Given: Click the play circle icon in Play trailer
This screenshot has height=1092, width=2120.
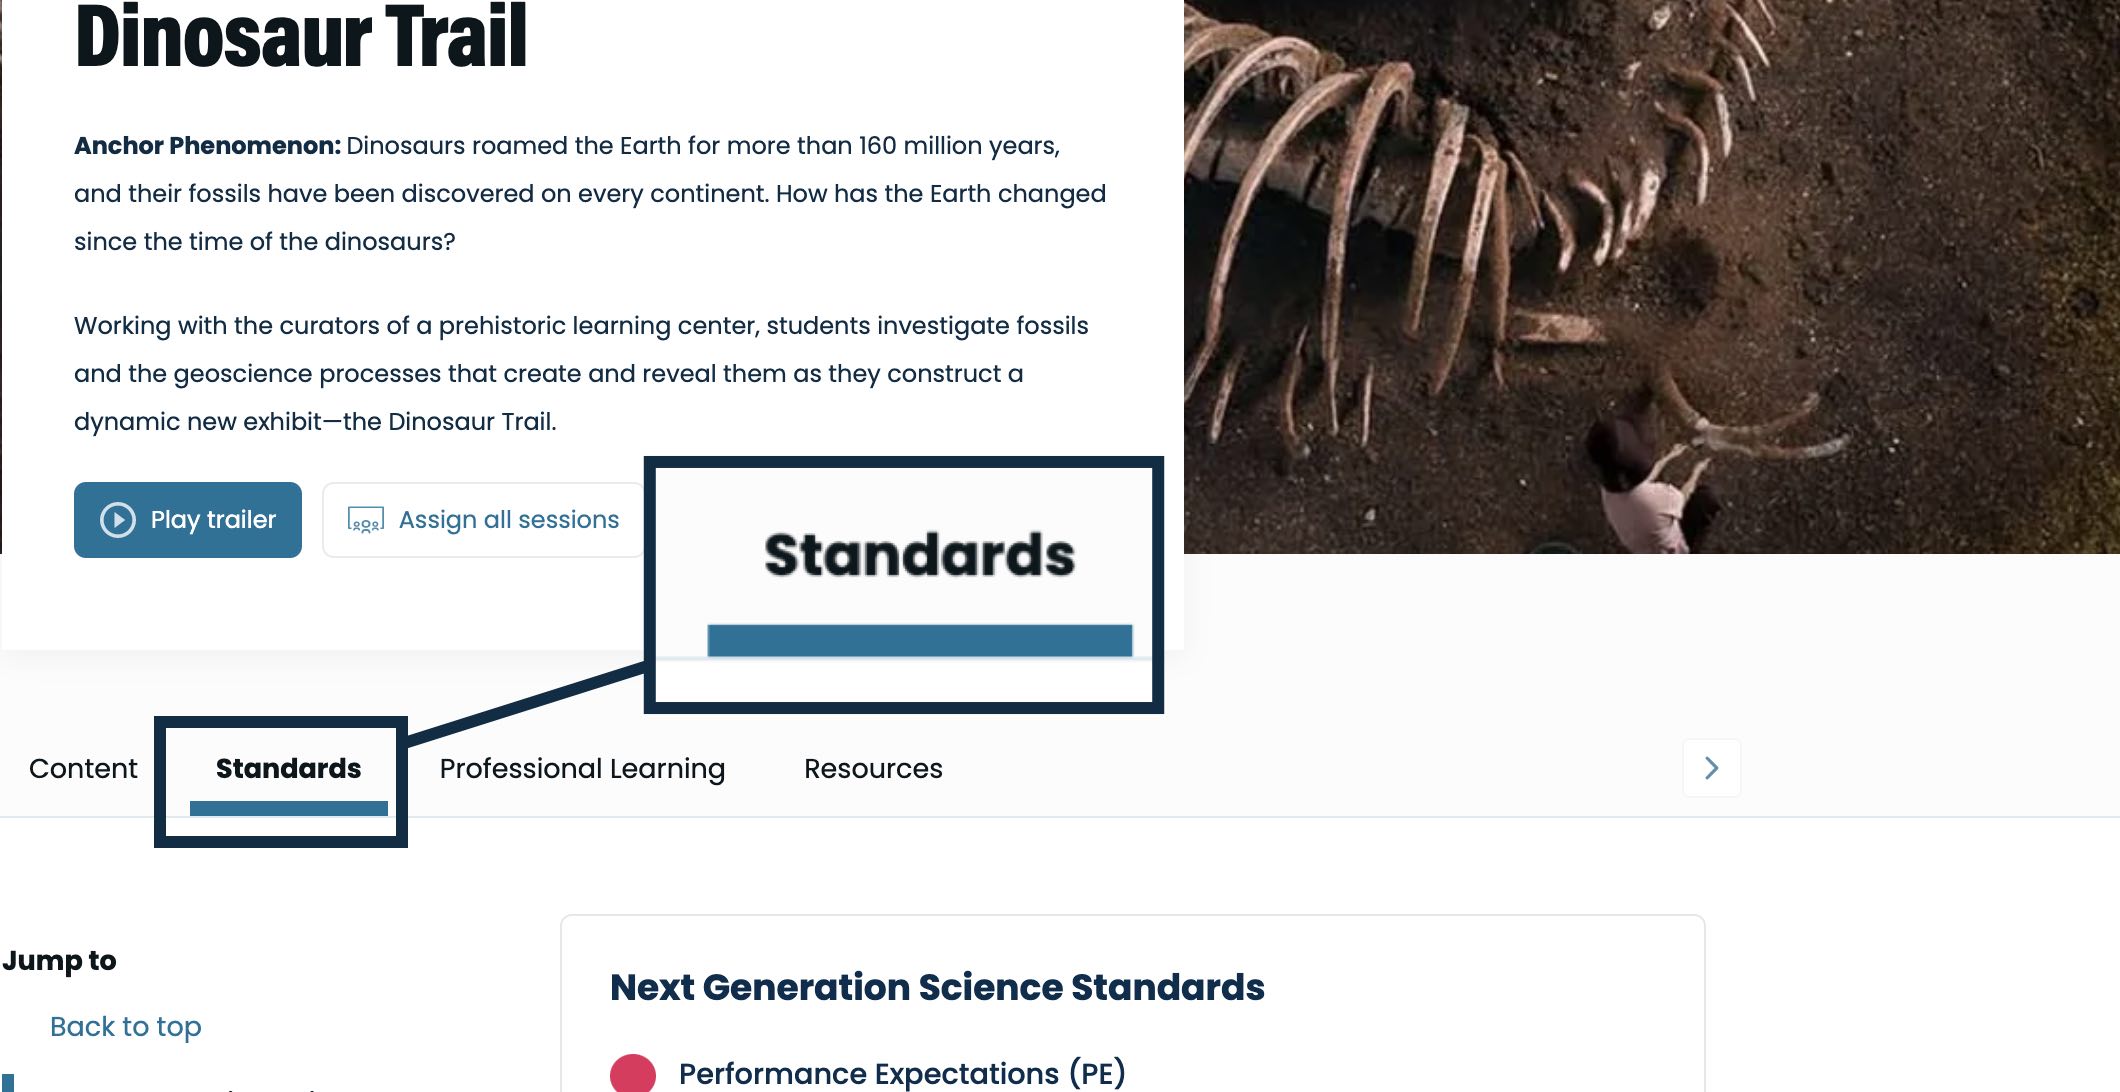Looking at the screenshot, I should (x=118, y=520).
